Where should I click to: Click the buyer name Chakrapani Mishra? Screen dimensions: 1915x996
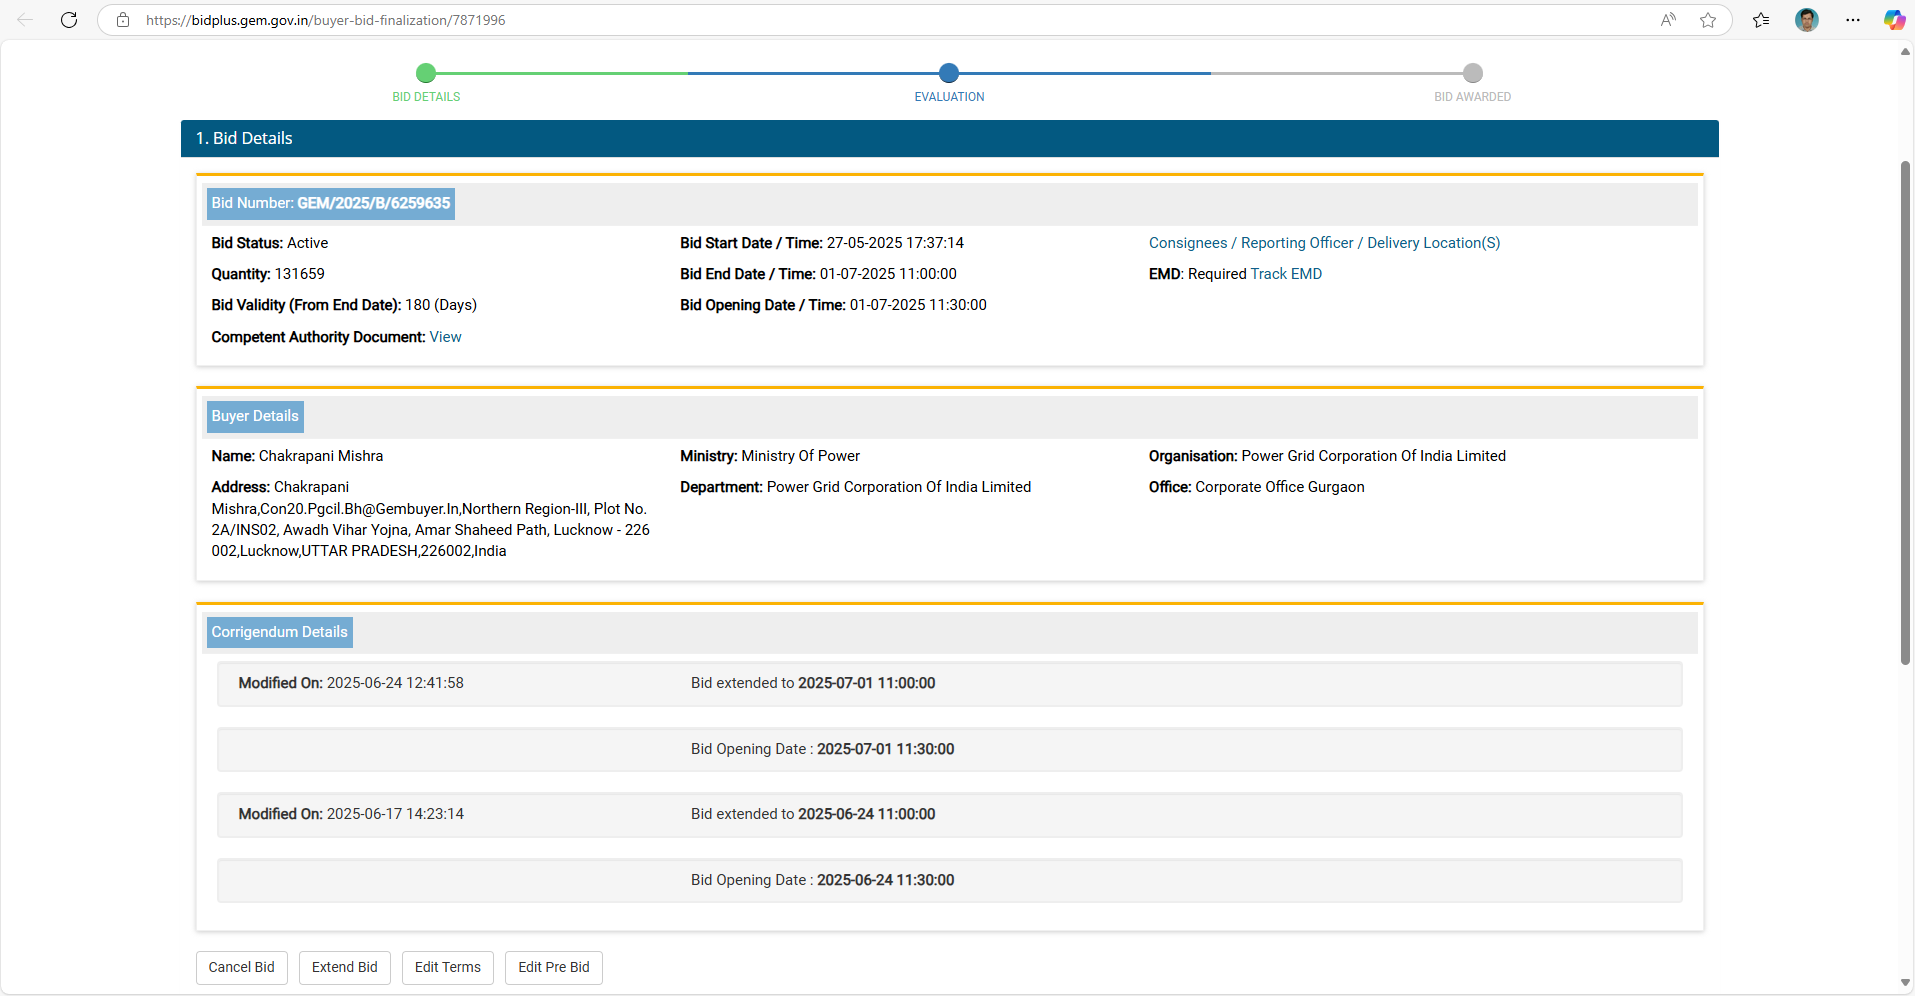coord(321,456)
